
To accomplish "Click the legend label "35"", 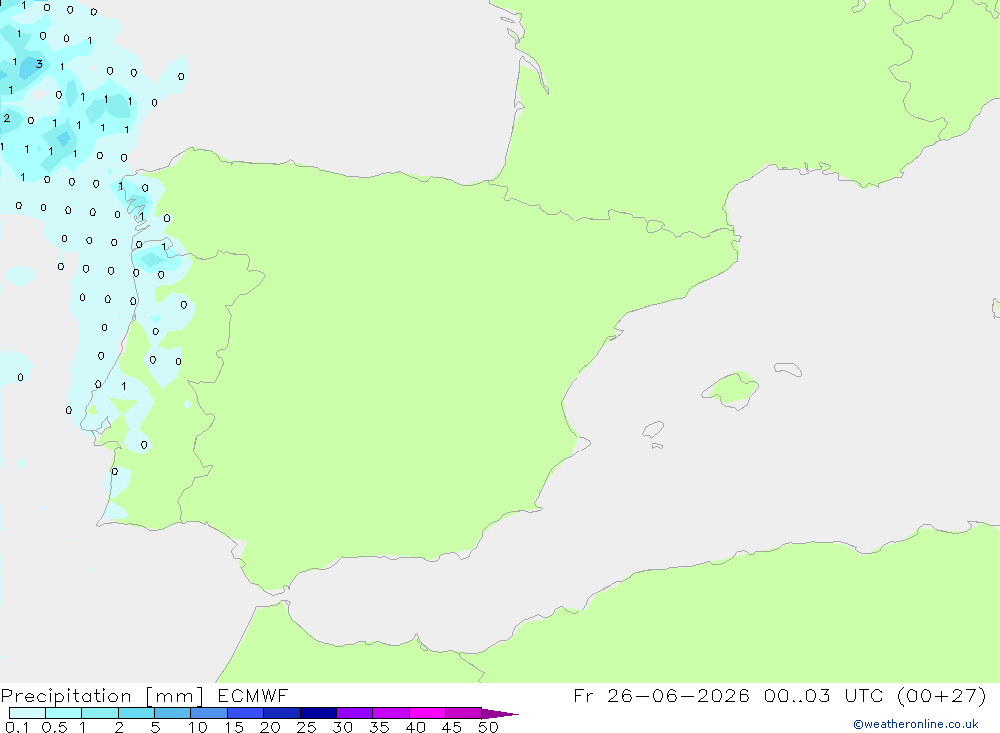I will 379,727.
